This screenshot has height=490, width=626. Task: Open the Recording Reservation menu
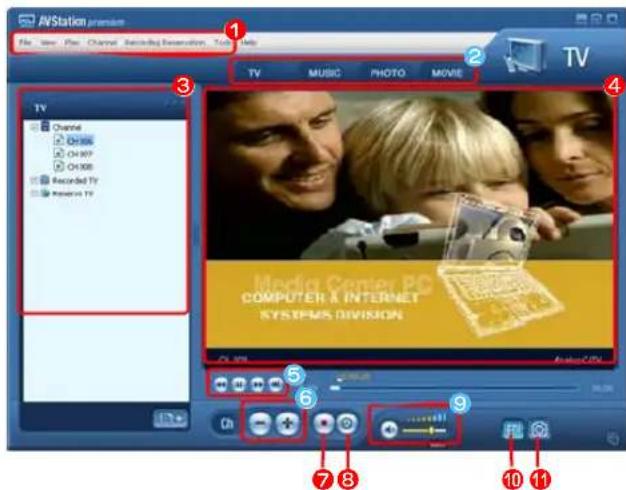[164, 42]
